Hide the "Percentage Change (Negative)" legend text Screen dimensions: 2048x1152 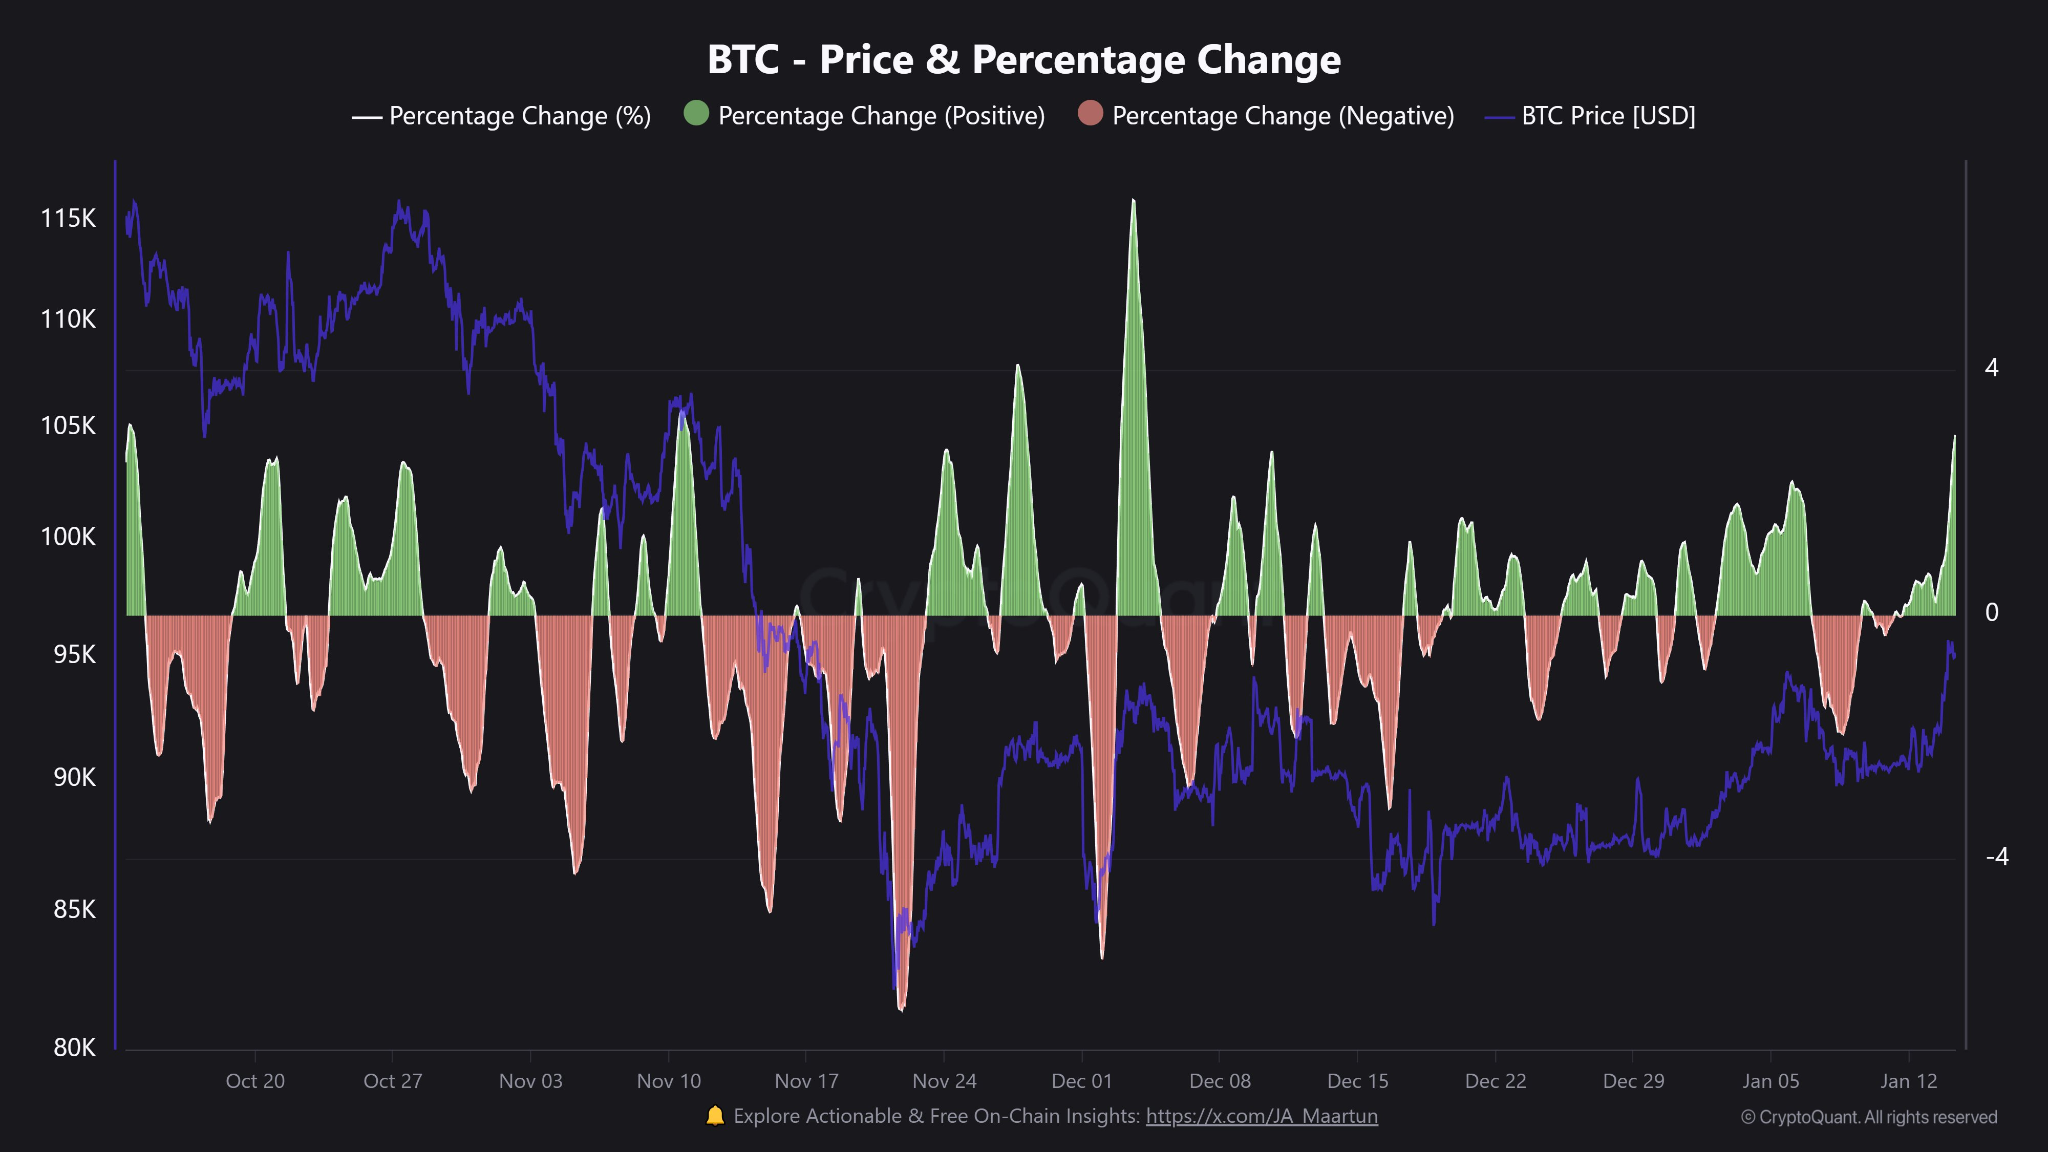coord(1283,116)
